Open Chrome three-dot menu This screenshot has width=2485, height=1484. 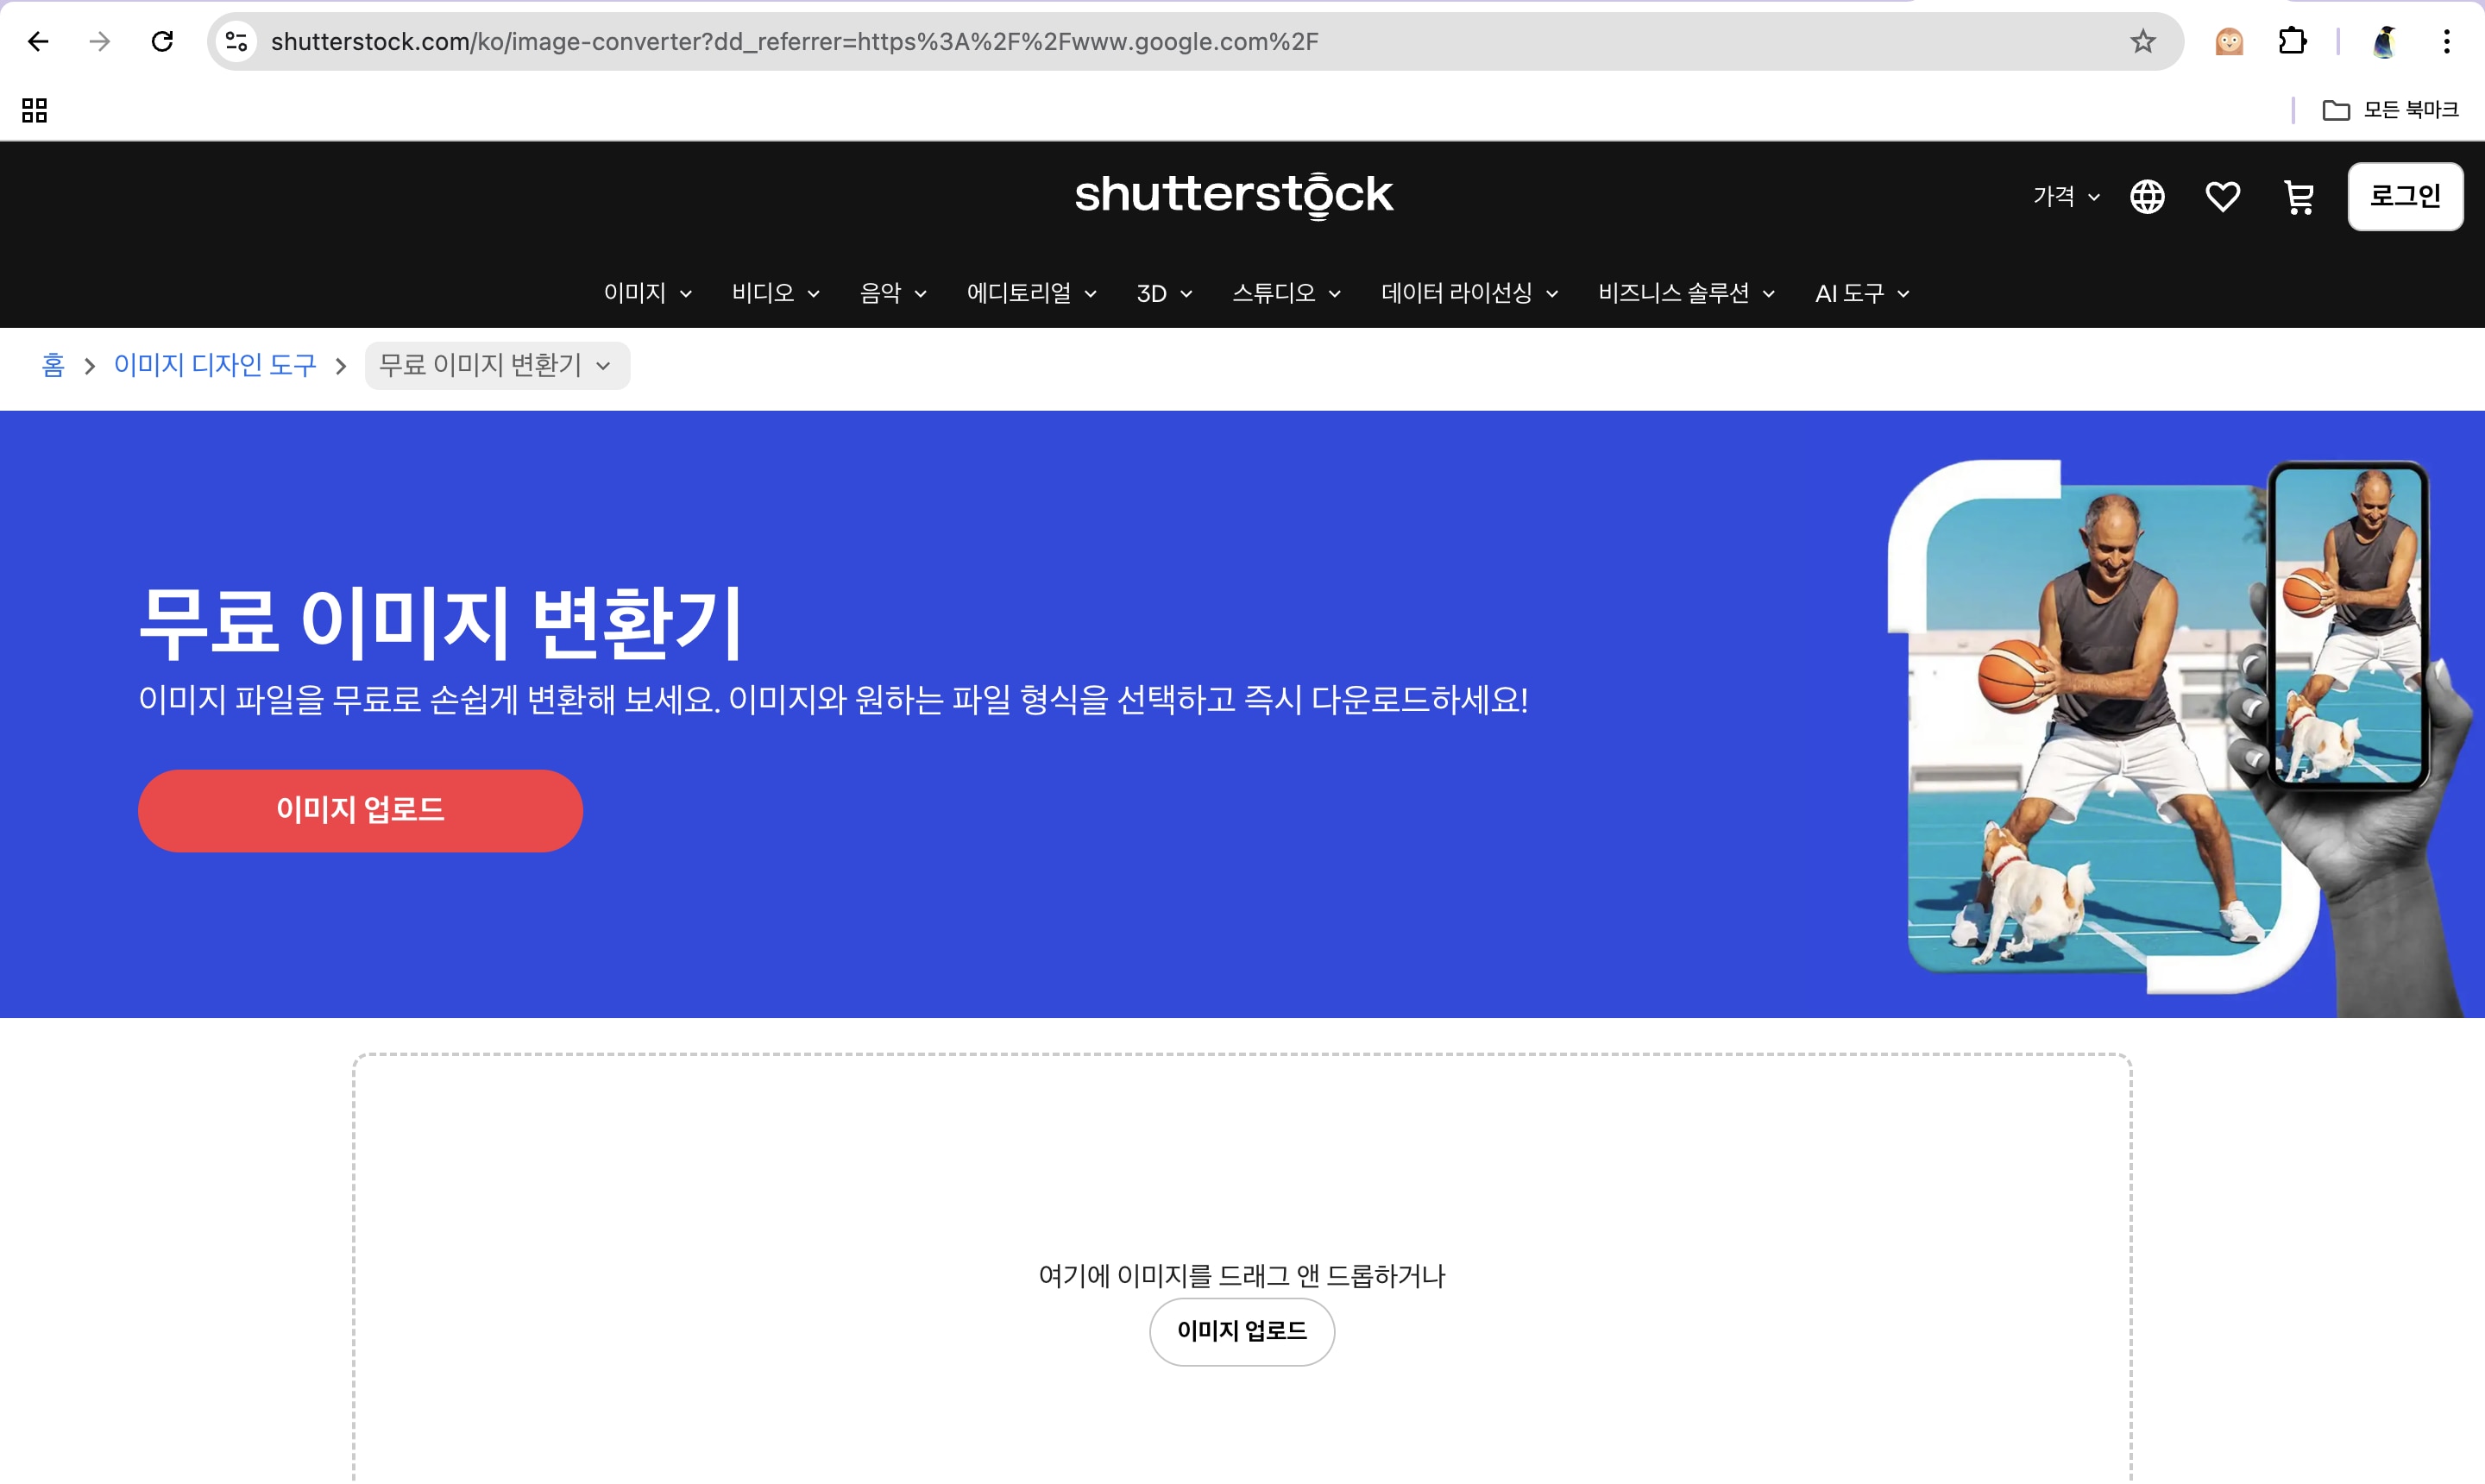(x=2446, y=42)
